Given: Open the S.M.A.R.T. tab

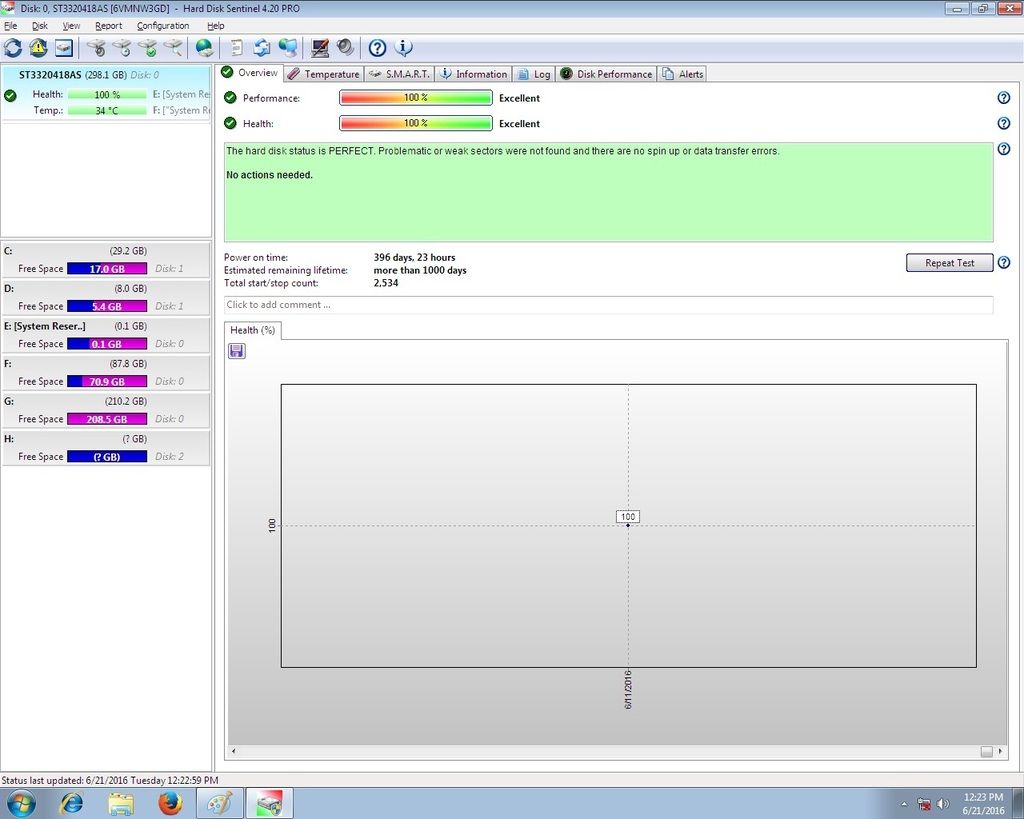Looking at the screenshot, I should [x=398, y=74].
